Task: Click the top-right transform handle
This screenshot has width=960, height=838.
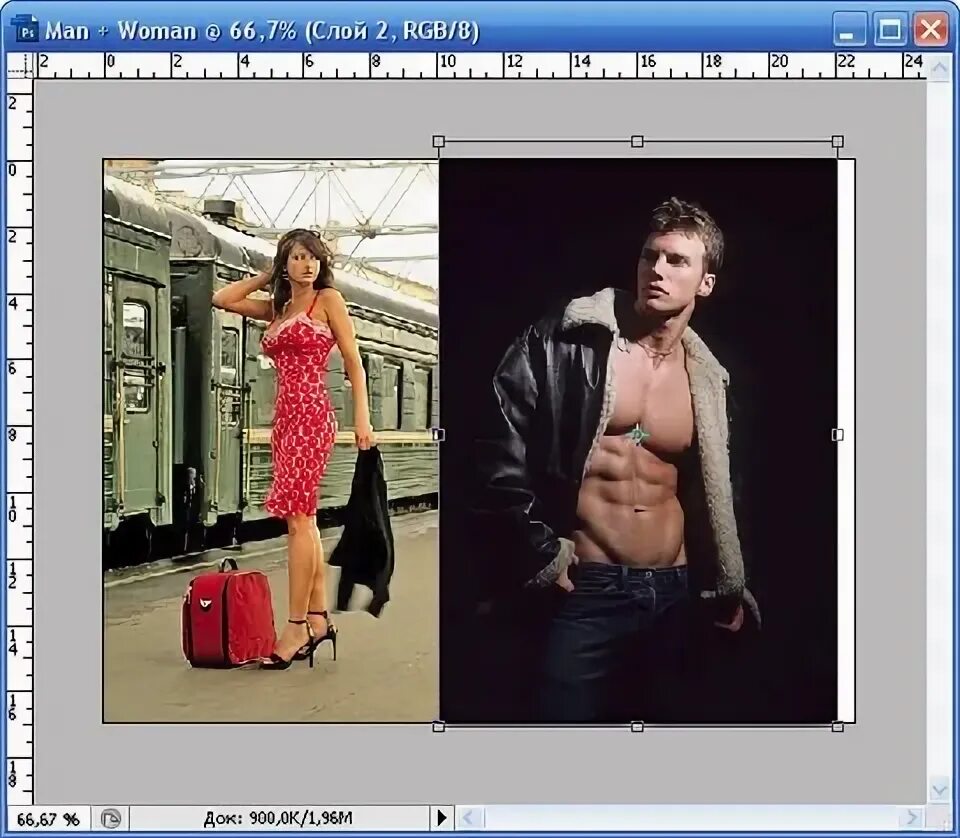Action: [x=838, y=141]
